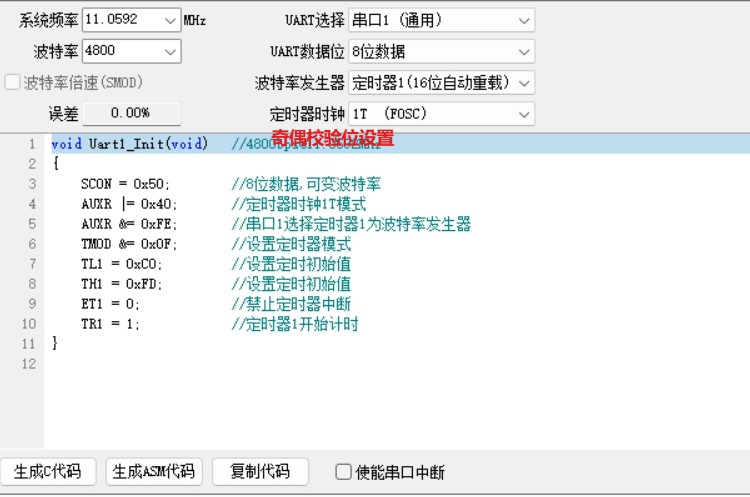
Task: Click comment //定时器1开始计时
Action: pos(295,324)
